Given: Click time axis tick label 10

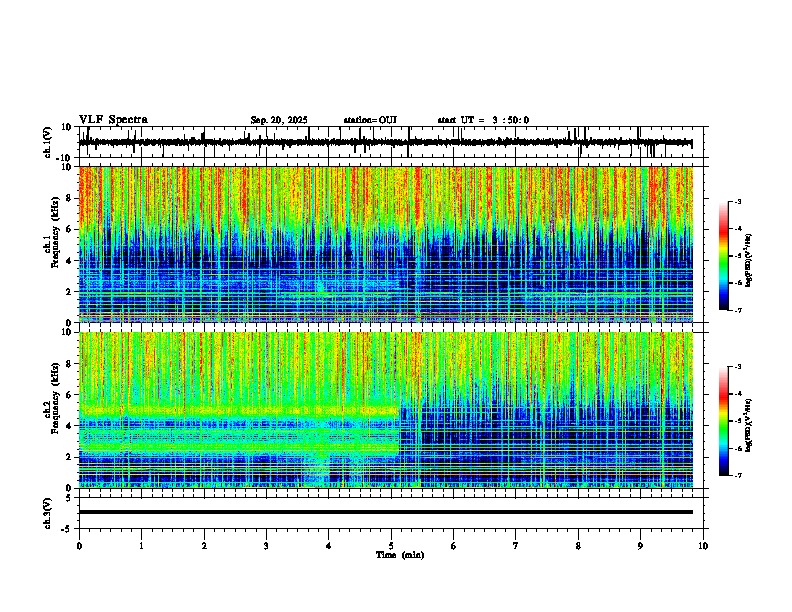Looking at the screenshot, I should coord(703,546).
